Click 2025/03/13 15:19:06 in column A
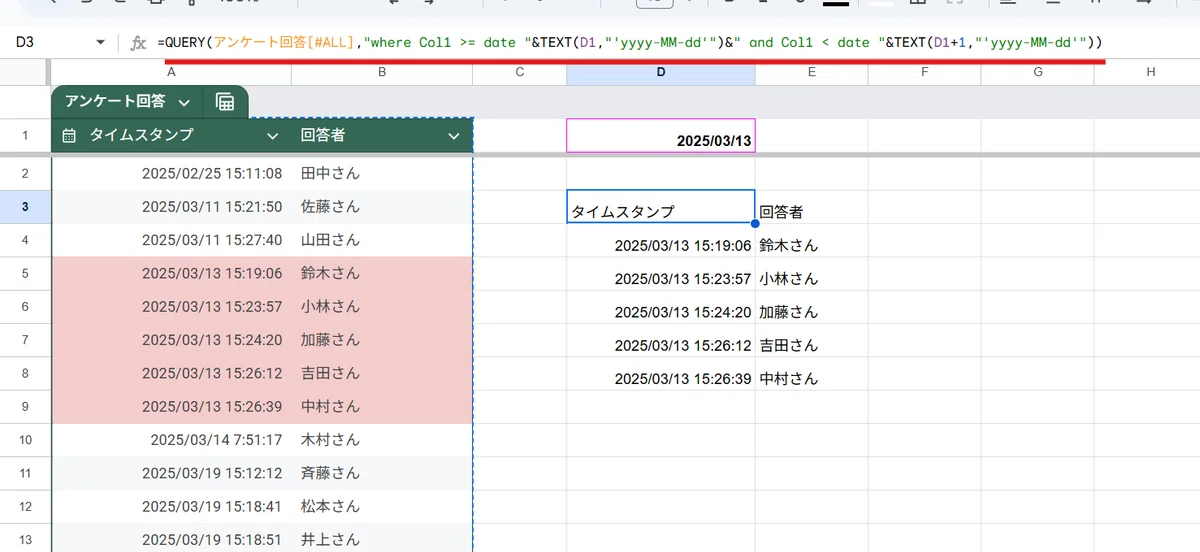Viewport: 1200px width, 552px height. coord(171,273)
